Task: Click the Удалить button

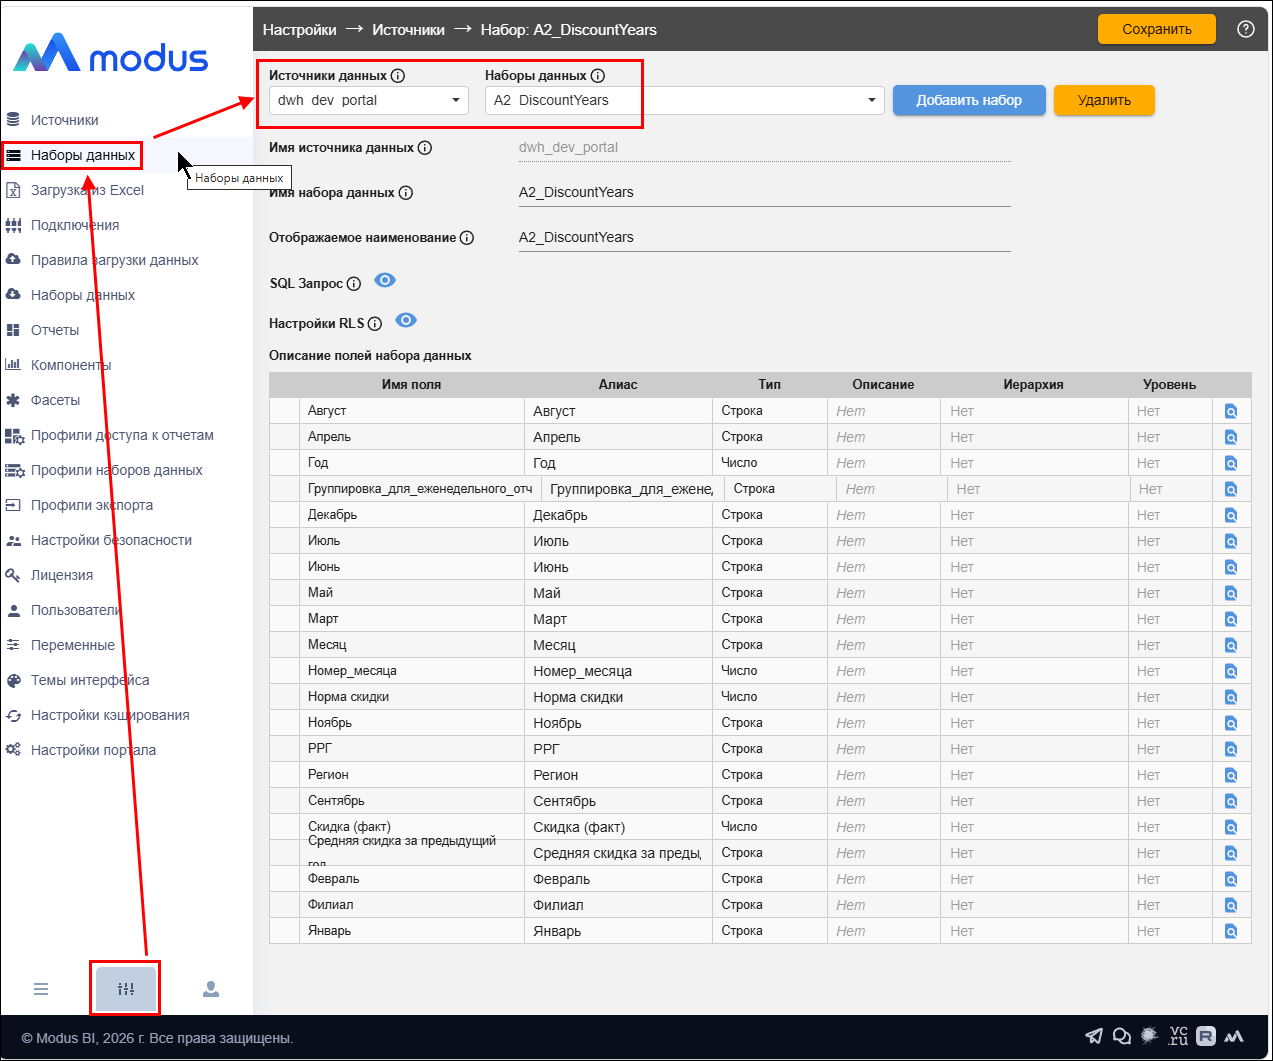Action: (1104, 100)
